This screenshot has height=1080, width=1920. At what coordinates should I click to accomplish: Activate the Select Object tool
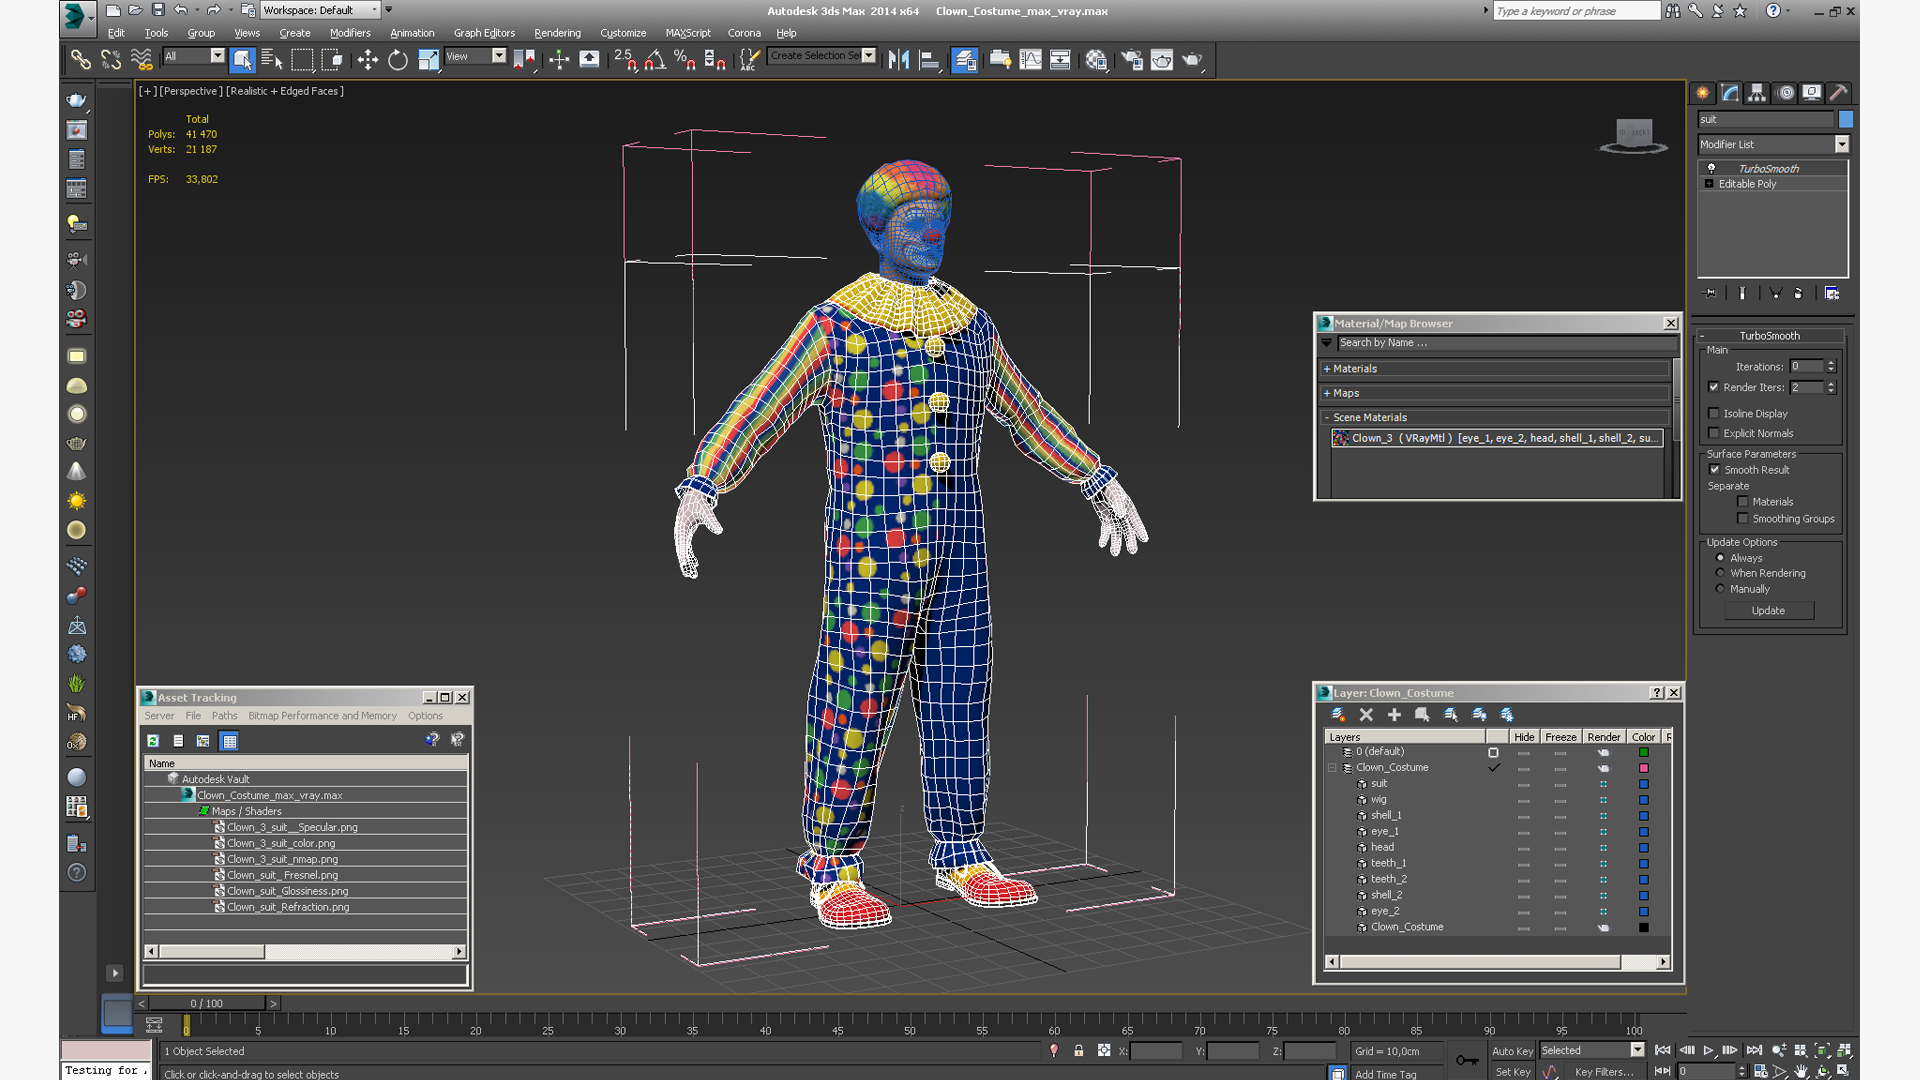(x=242, y=60)
